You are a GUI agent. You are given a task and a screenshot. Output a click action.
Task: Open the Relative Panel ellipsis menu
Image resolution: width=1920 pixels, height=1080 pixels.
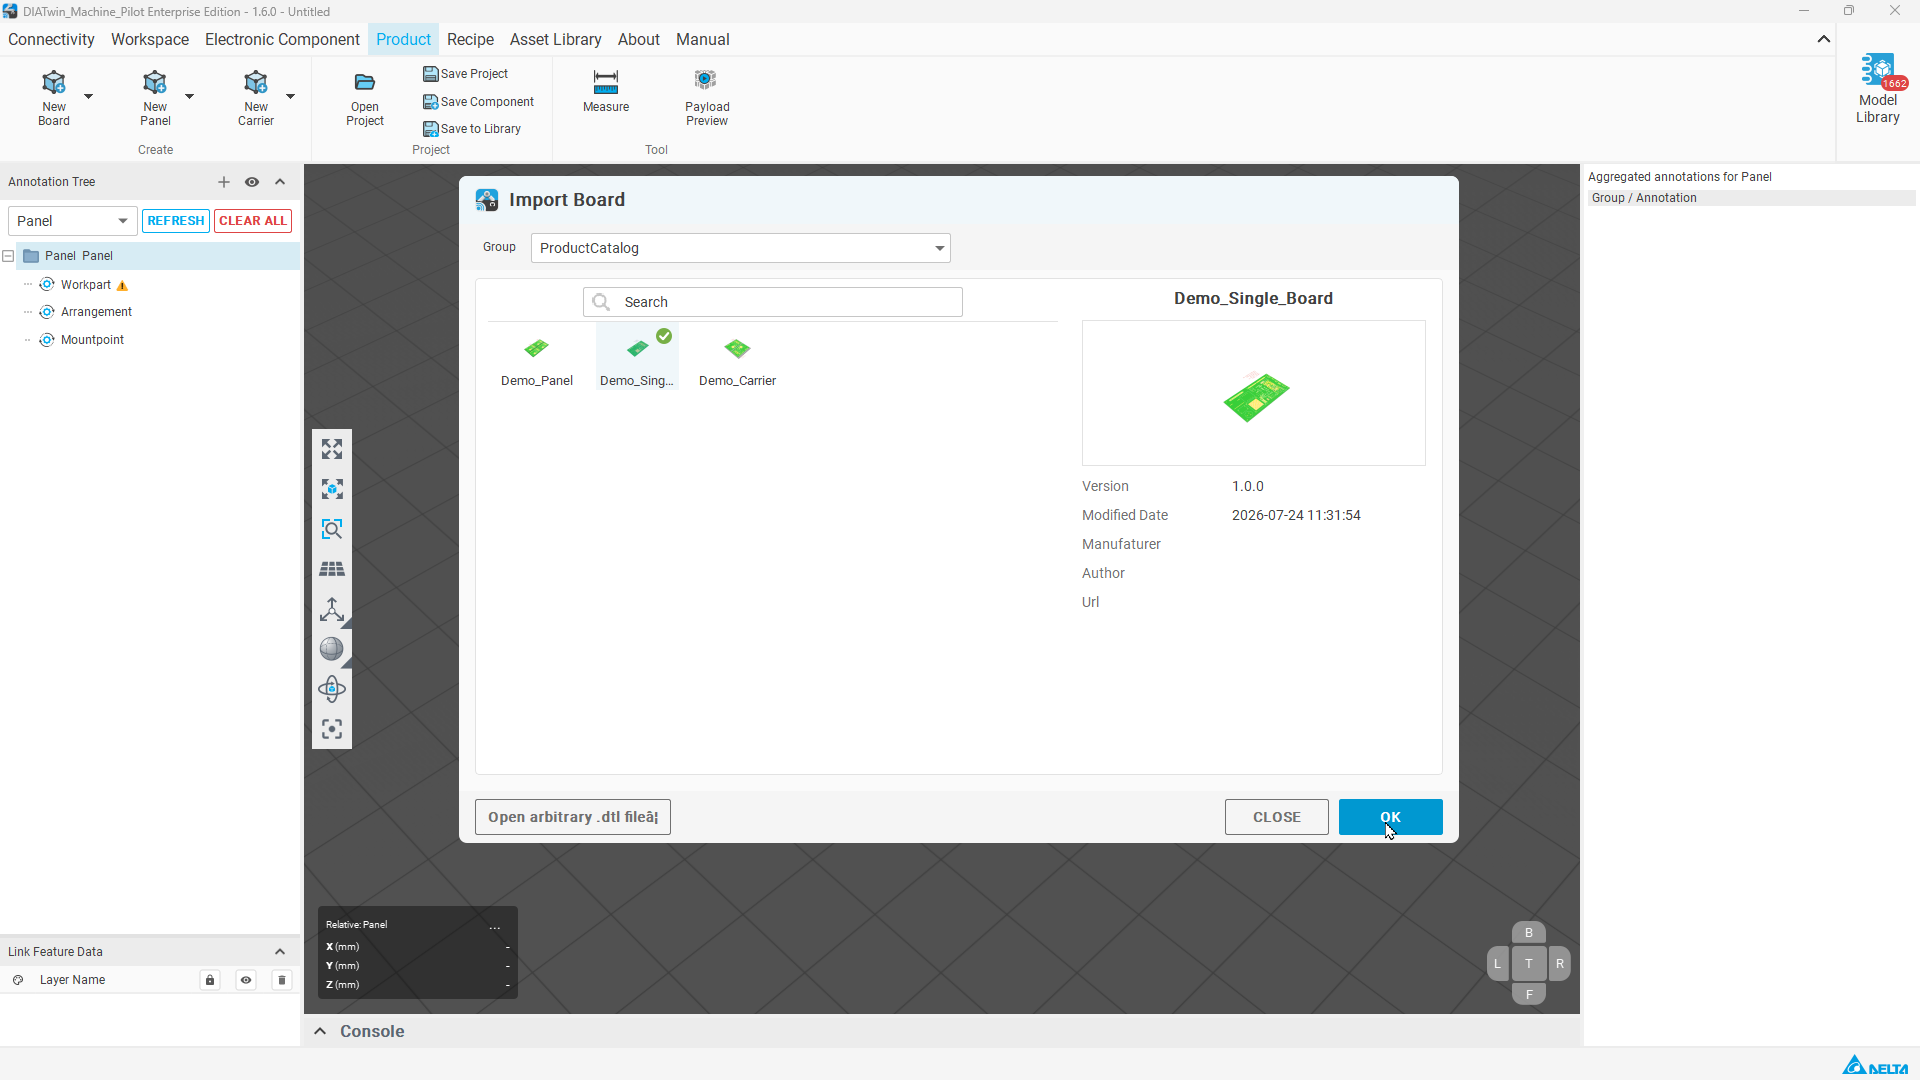point(495,926)
